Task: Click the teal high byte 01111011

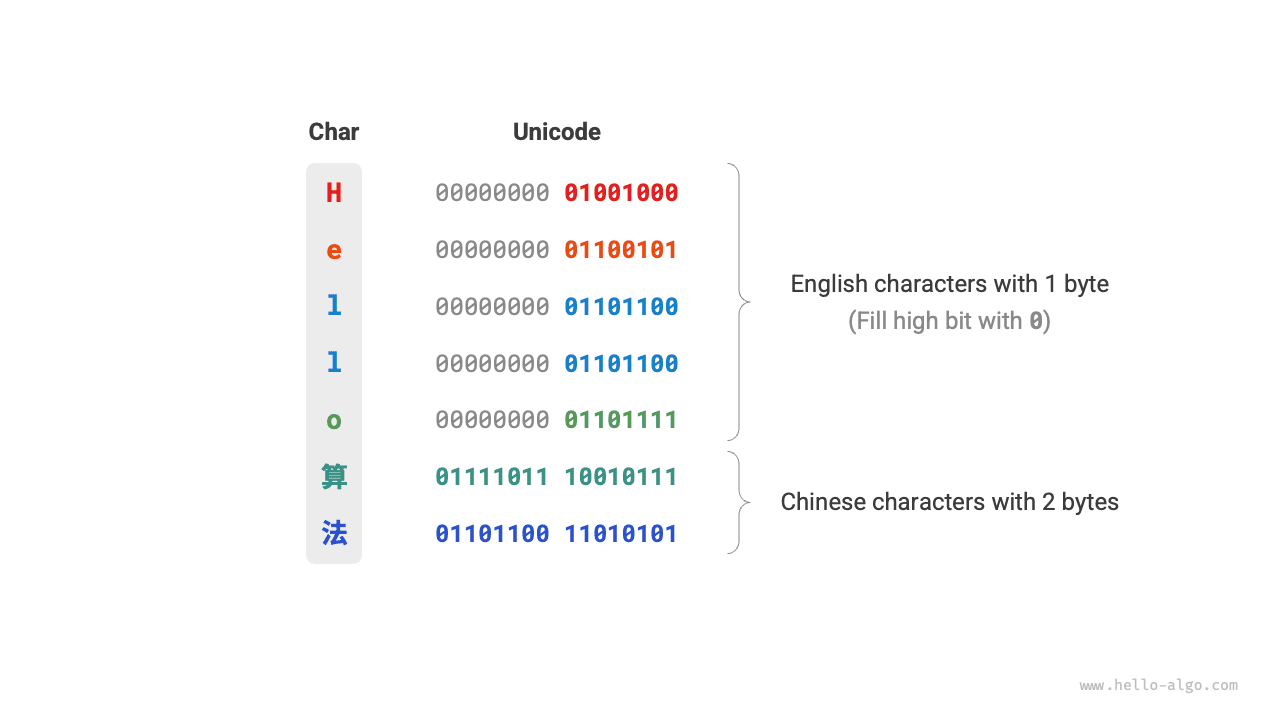Action: coord(492,477)
